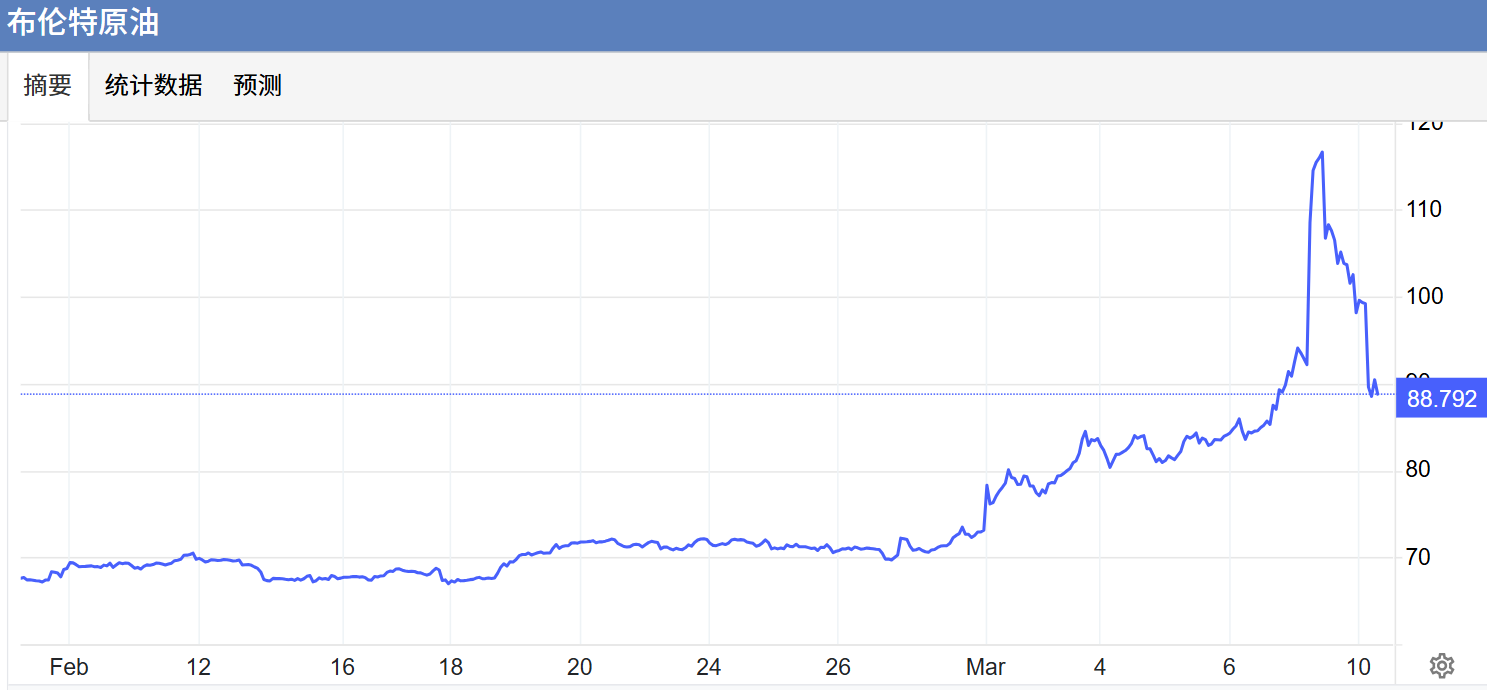Click the 18 date tick on x-axis
This screenshot has height=690, width=1487.
[x=450, y=667]
